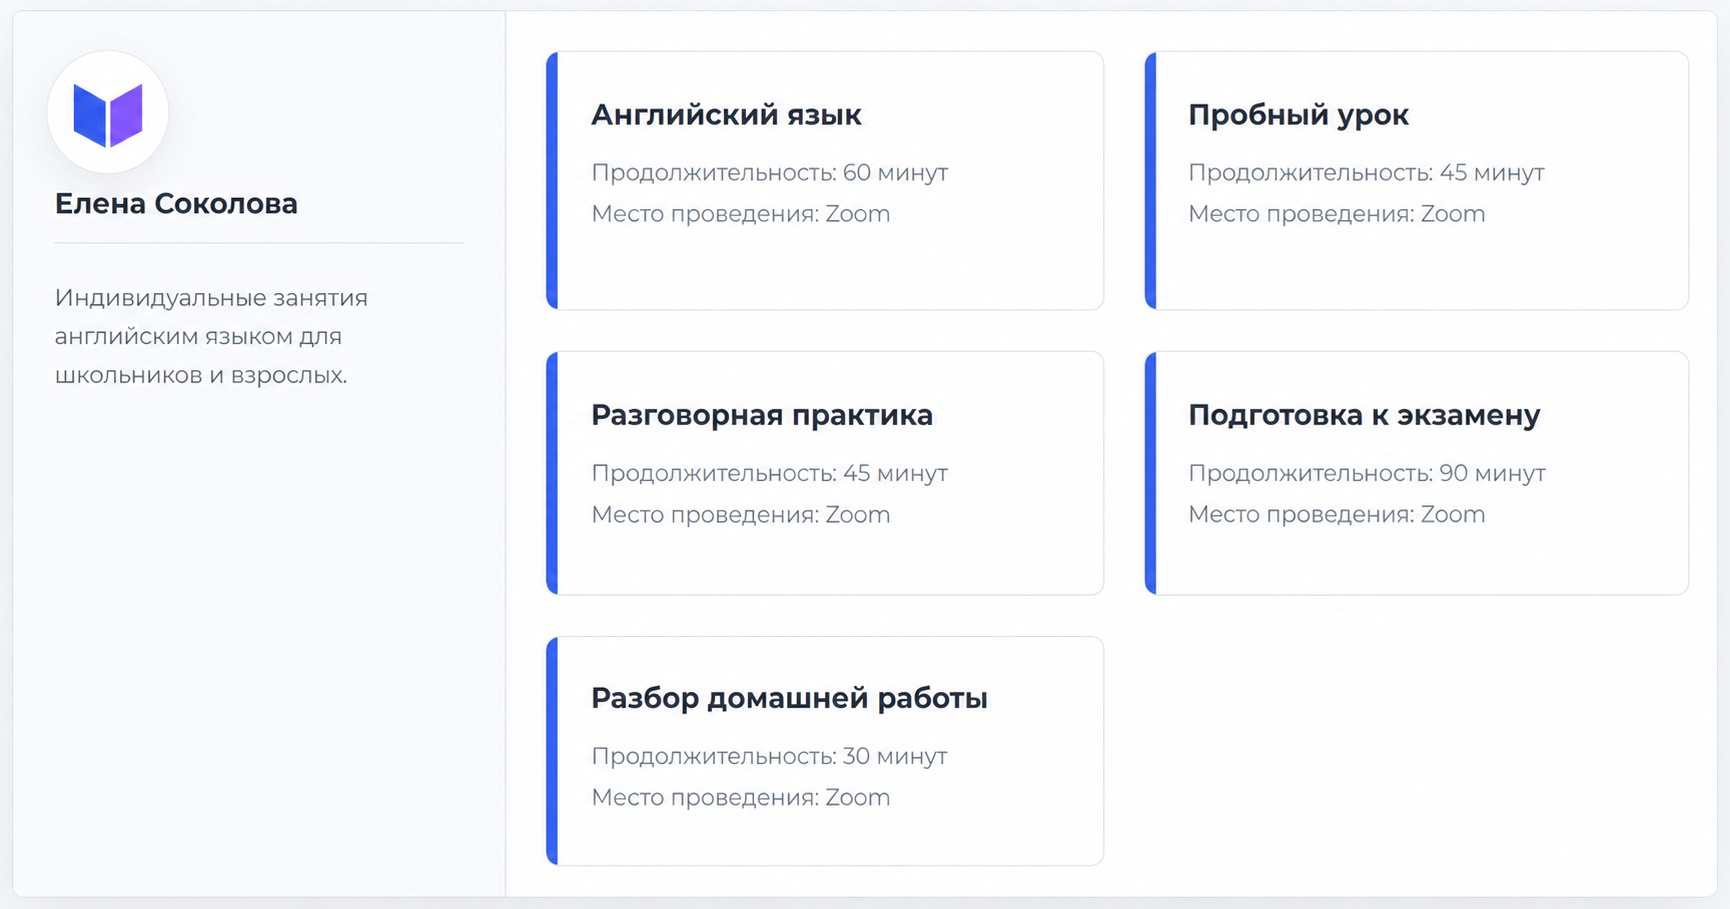
Task: Click Место проведения: Zoom in Подготовка к экзамену card
Action: click(x=1337, y=515)
